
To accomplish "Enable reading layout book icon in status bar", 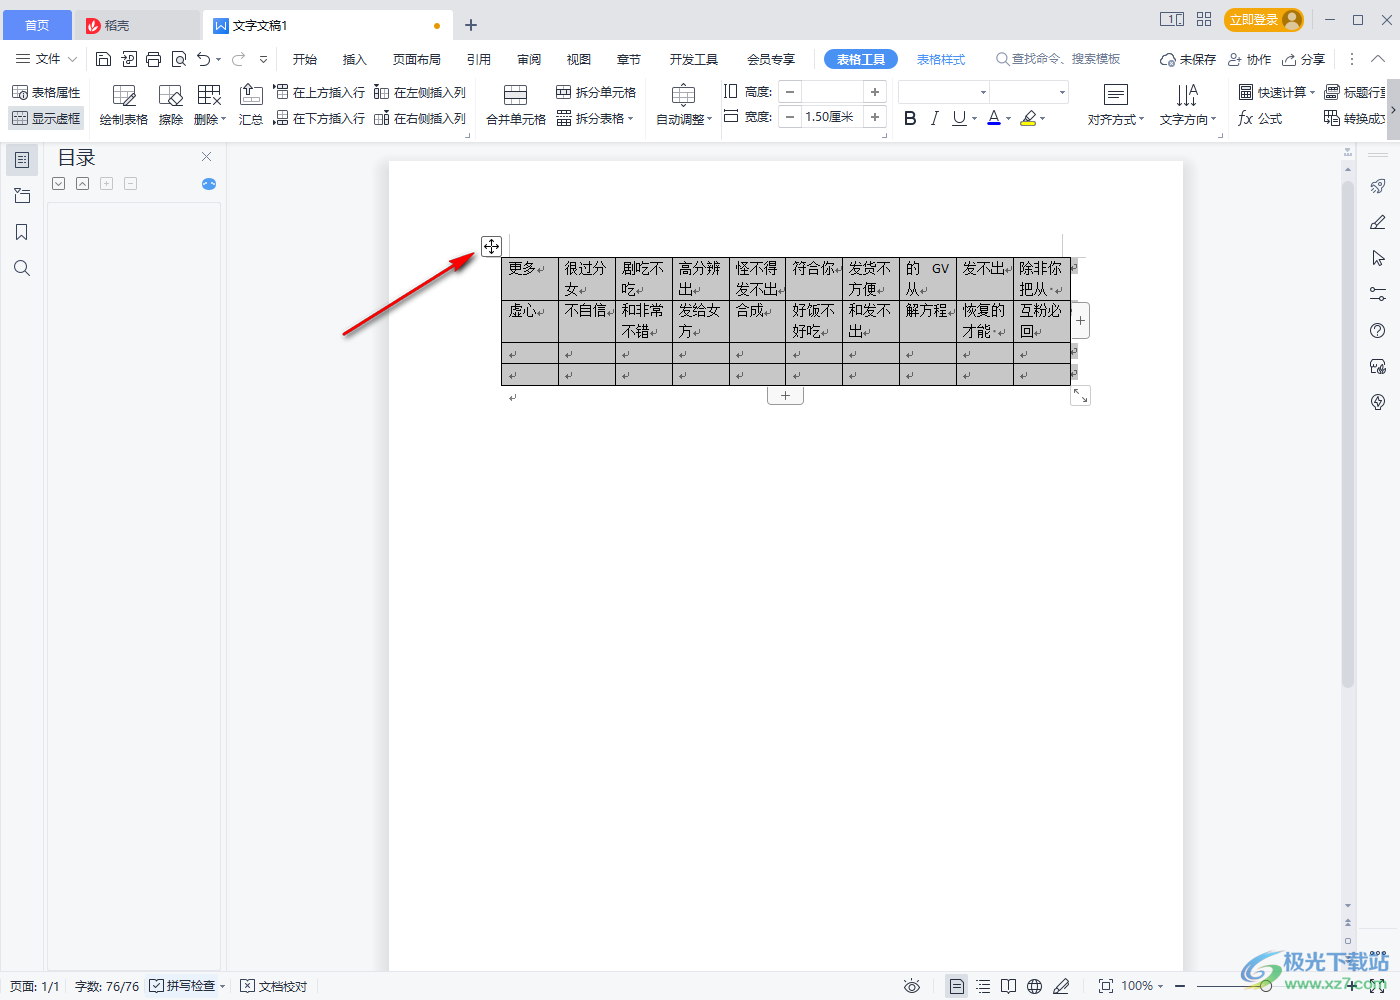I will (1009, 986).
